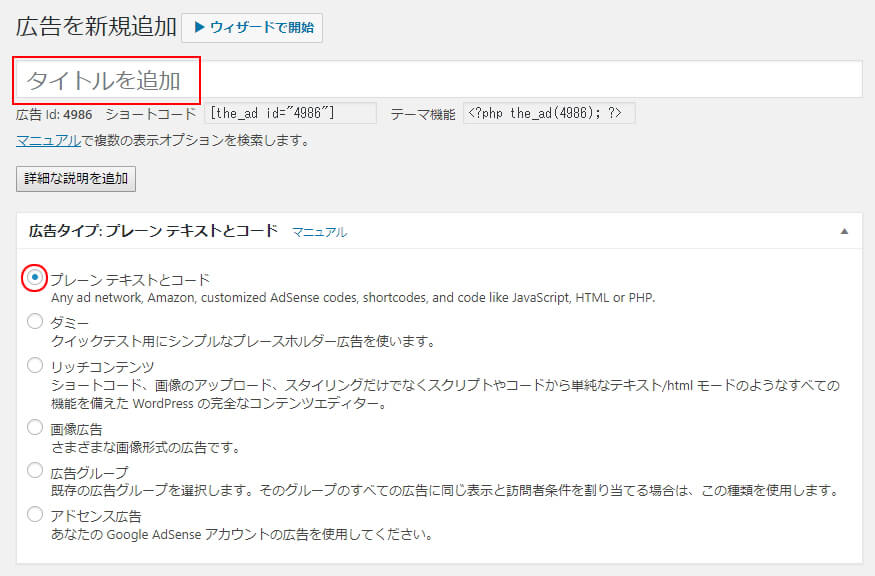Screen dimensions: 875x576
Task: Select the アドセンス広告 radio option
Action: (35, 514)
